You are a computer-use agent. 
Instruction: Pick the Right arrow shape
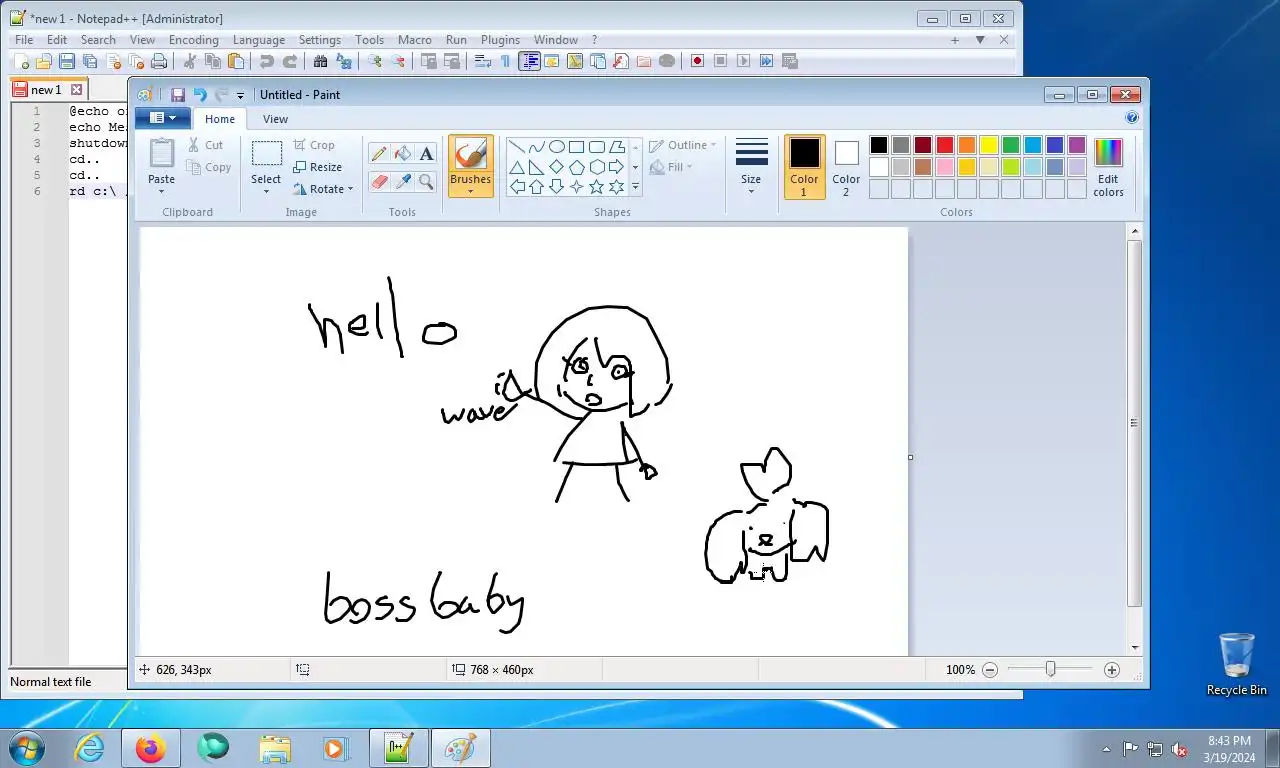(616, 167)
